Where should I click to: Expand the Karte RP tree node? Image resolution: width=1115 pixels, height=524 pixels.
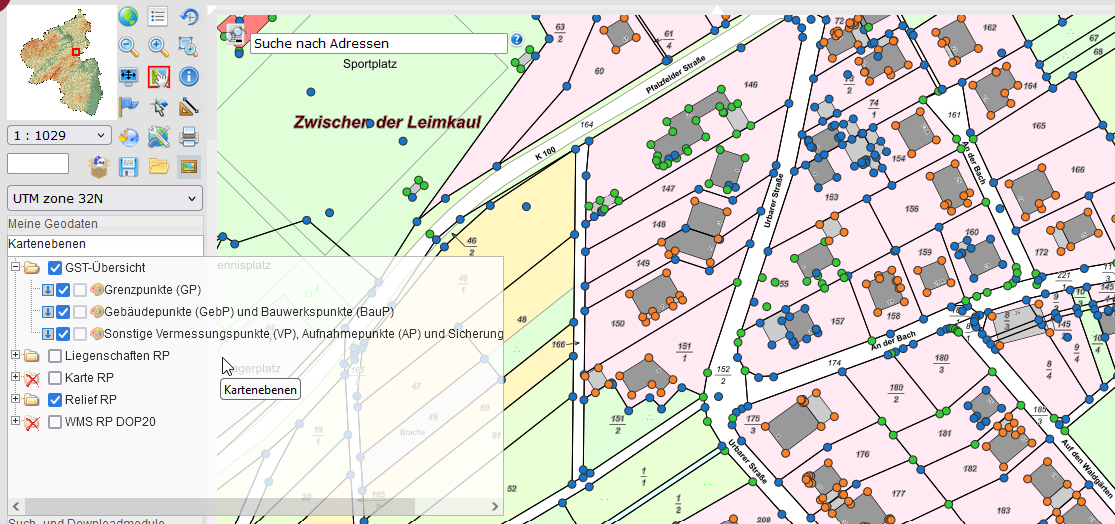(x=15, y=377)
